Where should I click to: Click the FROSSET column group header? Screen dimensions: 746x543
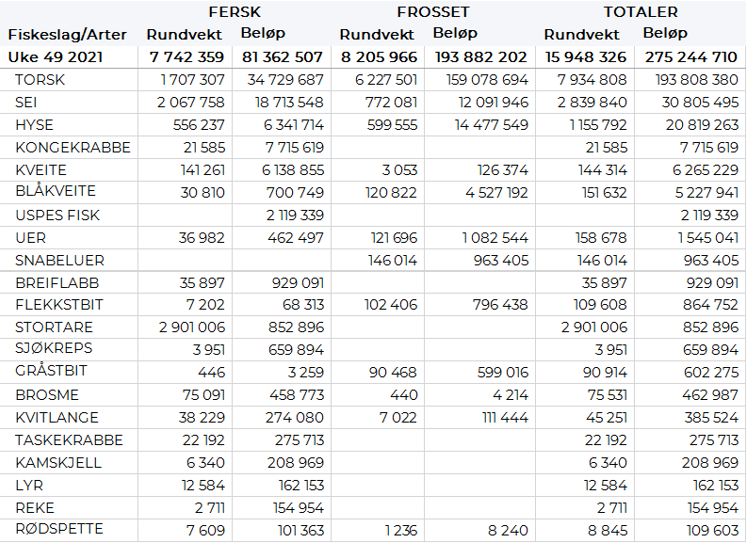tap(432, 12)
